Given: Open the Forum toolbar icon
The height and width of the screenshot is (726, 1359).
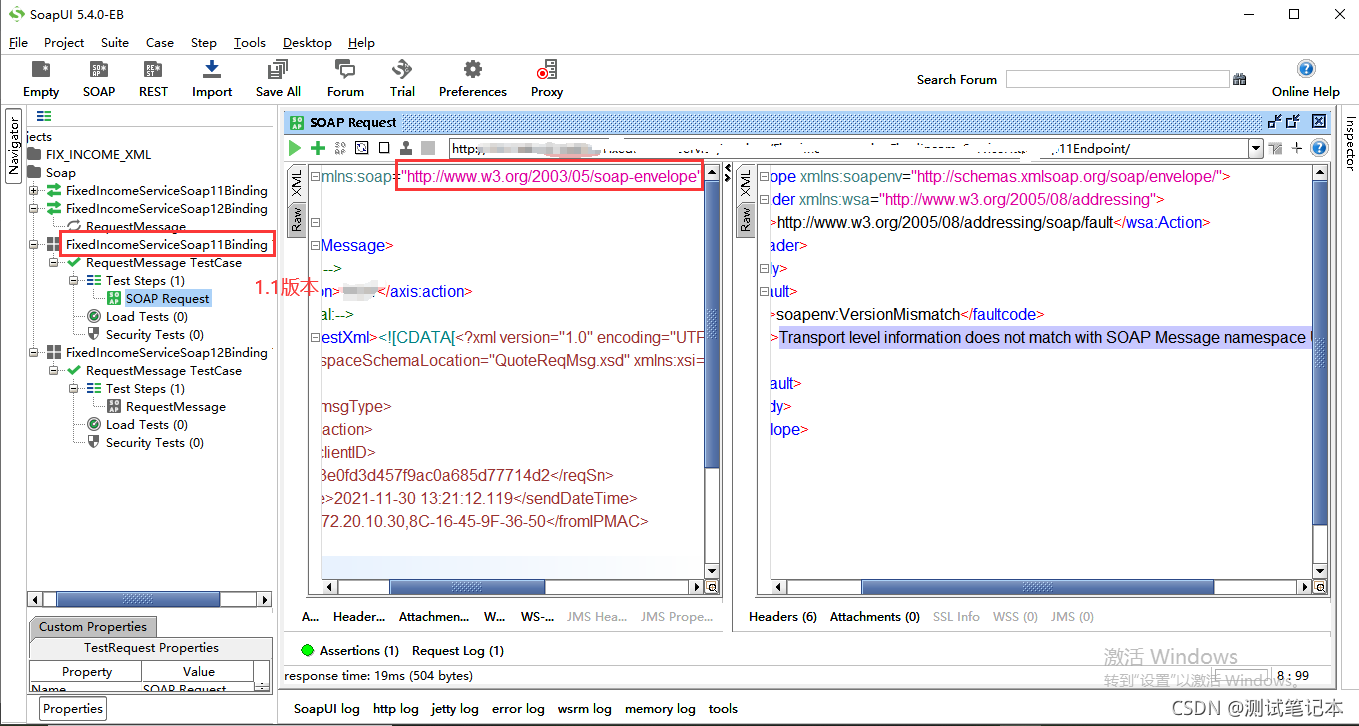Looking at the screenshot, I should [345, 69].
